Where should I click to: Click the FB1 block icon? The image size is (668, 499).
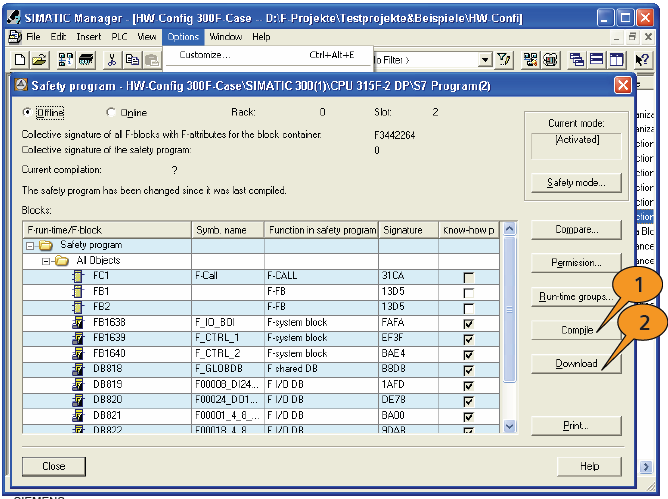point(78,292)
